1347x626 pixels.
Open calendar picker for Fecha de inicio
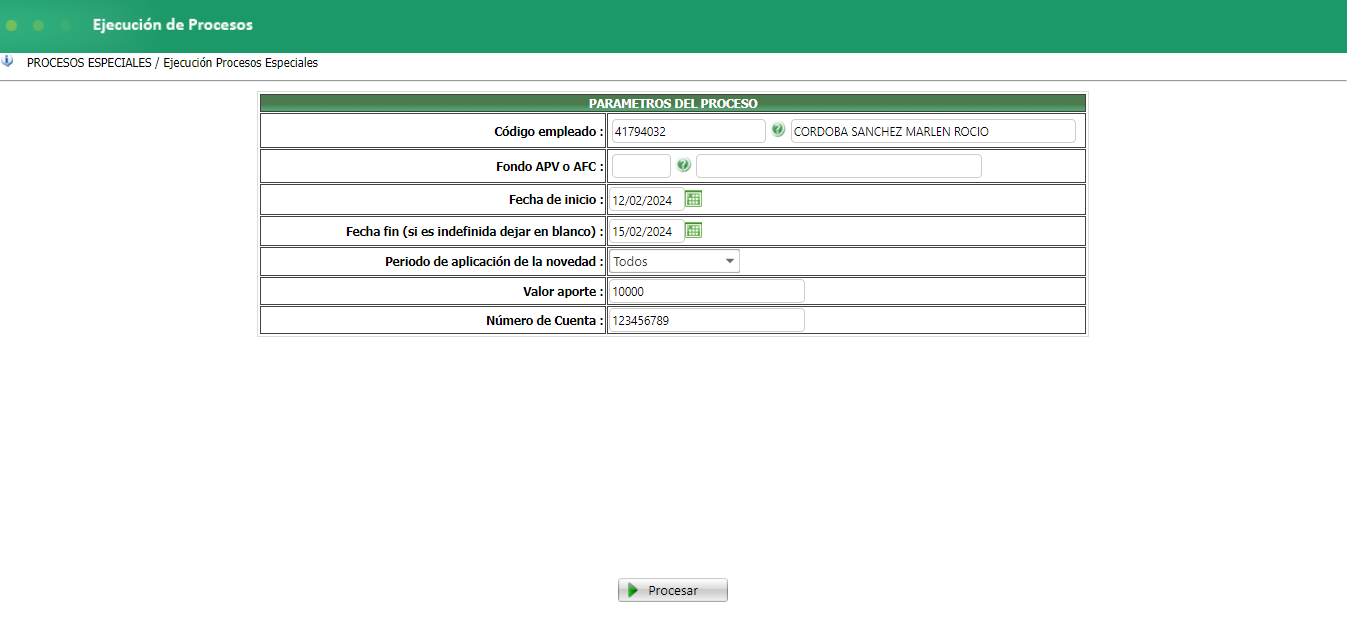693,199
